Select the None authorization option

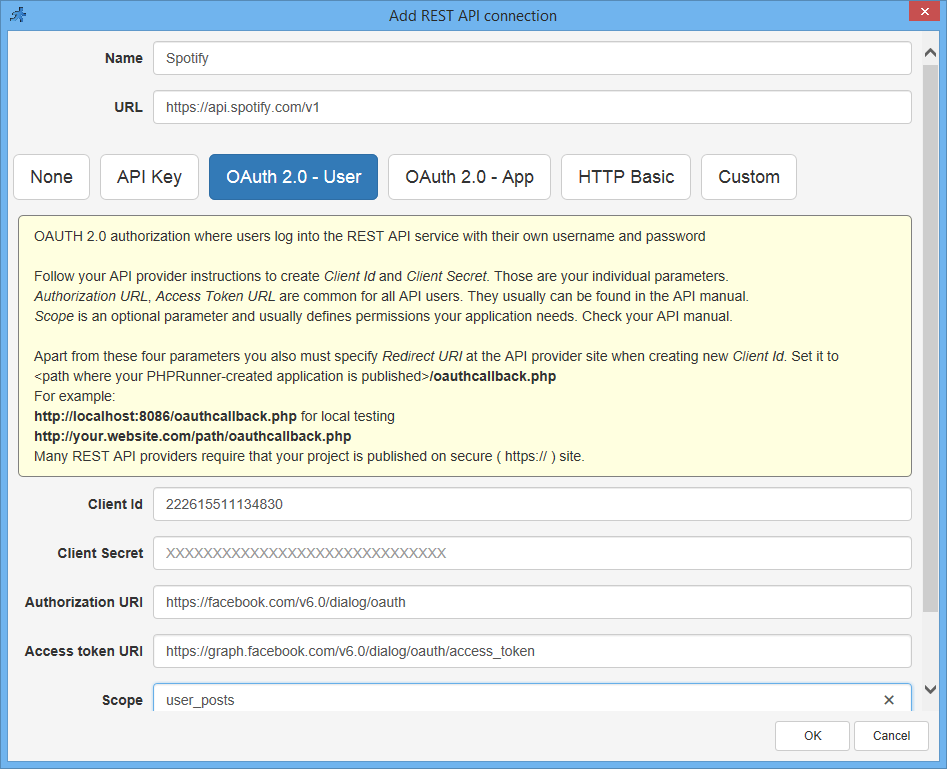pyautogui.click(x=51, y=177)
